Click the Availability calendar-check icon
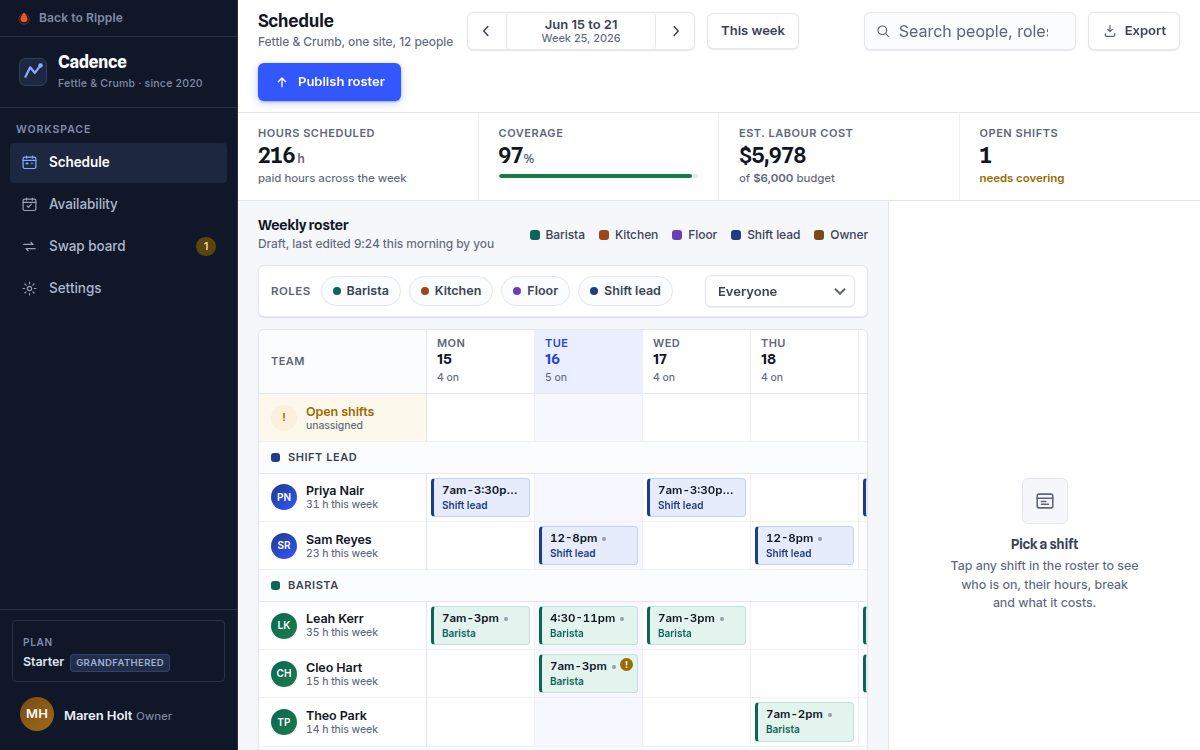The image size is (1200, 750). (x=30, y=204)
